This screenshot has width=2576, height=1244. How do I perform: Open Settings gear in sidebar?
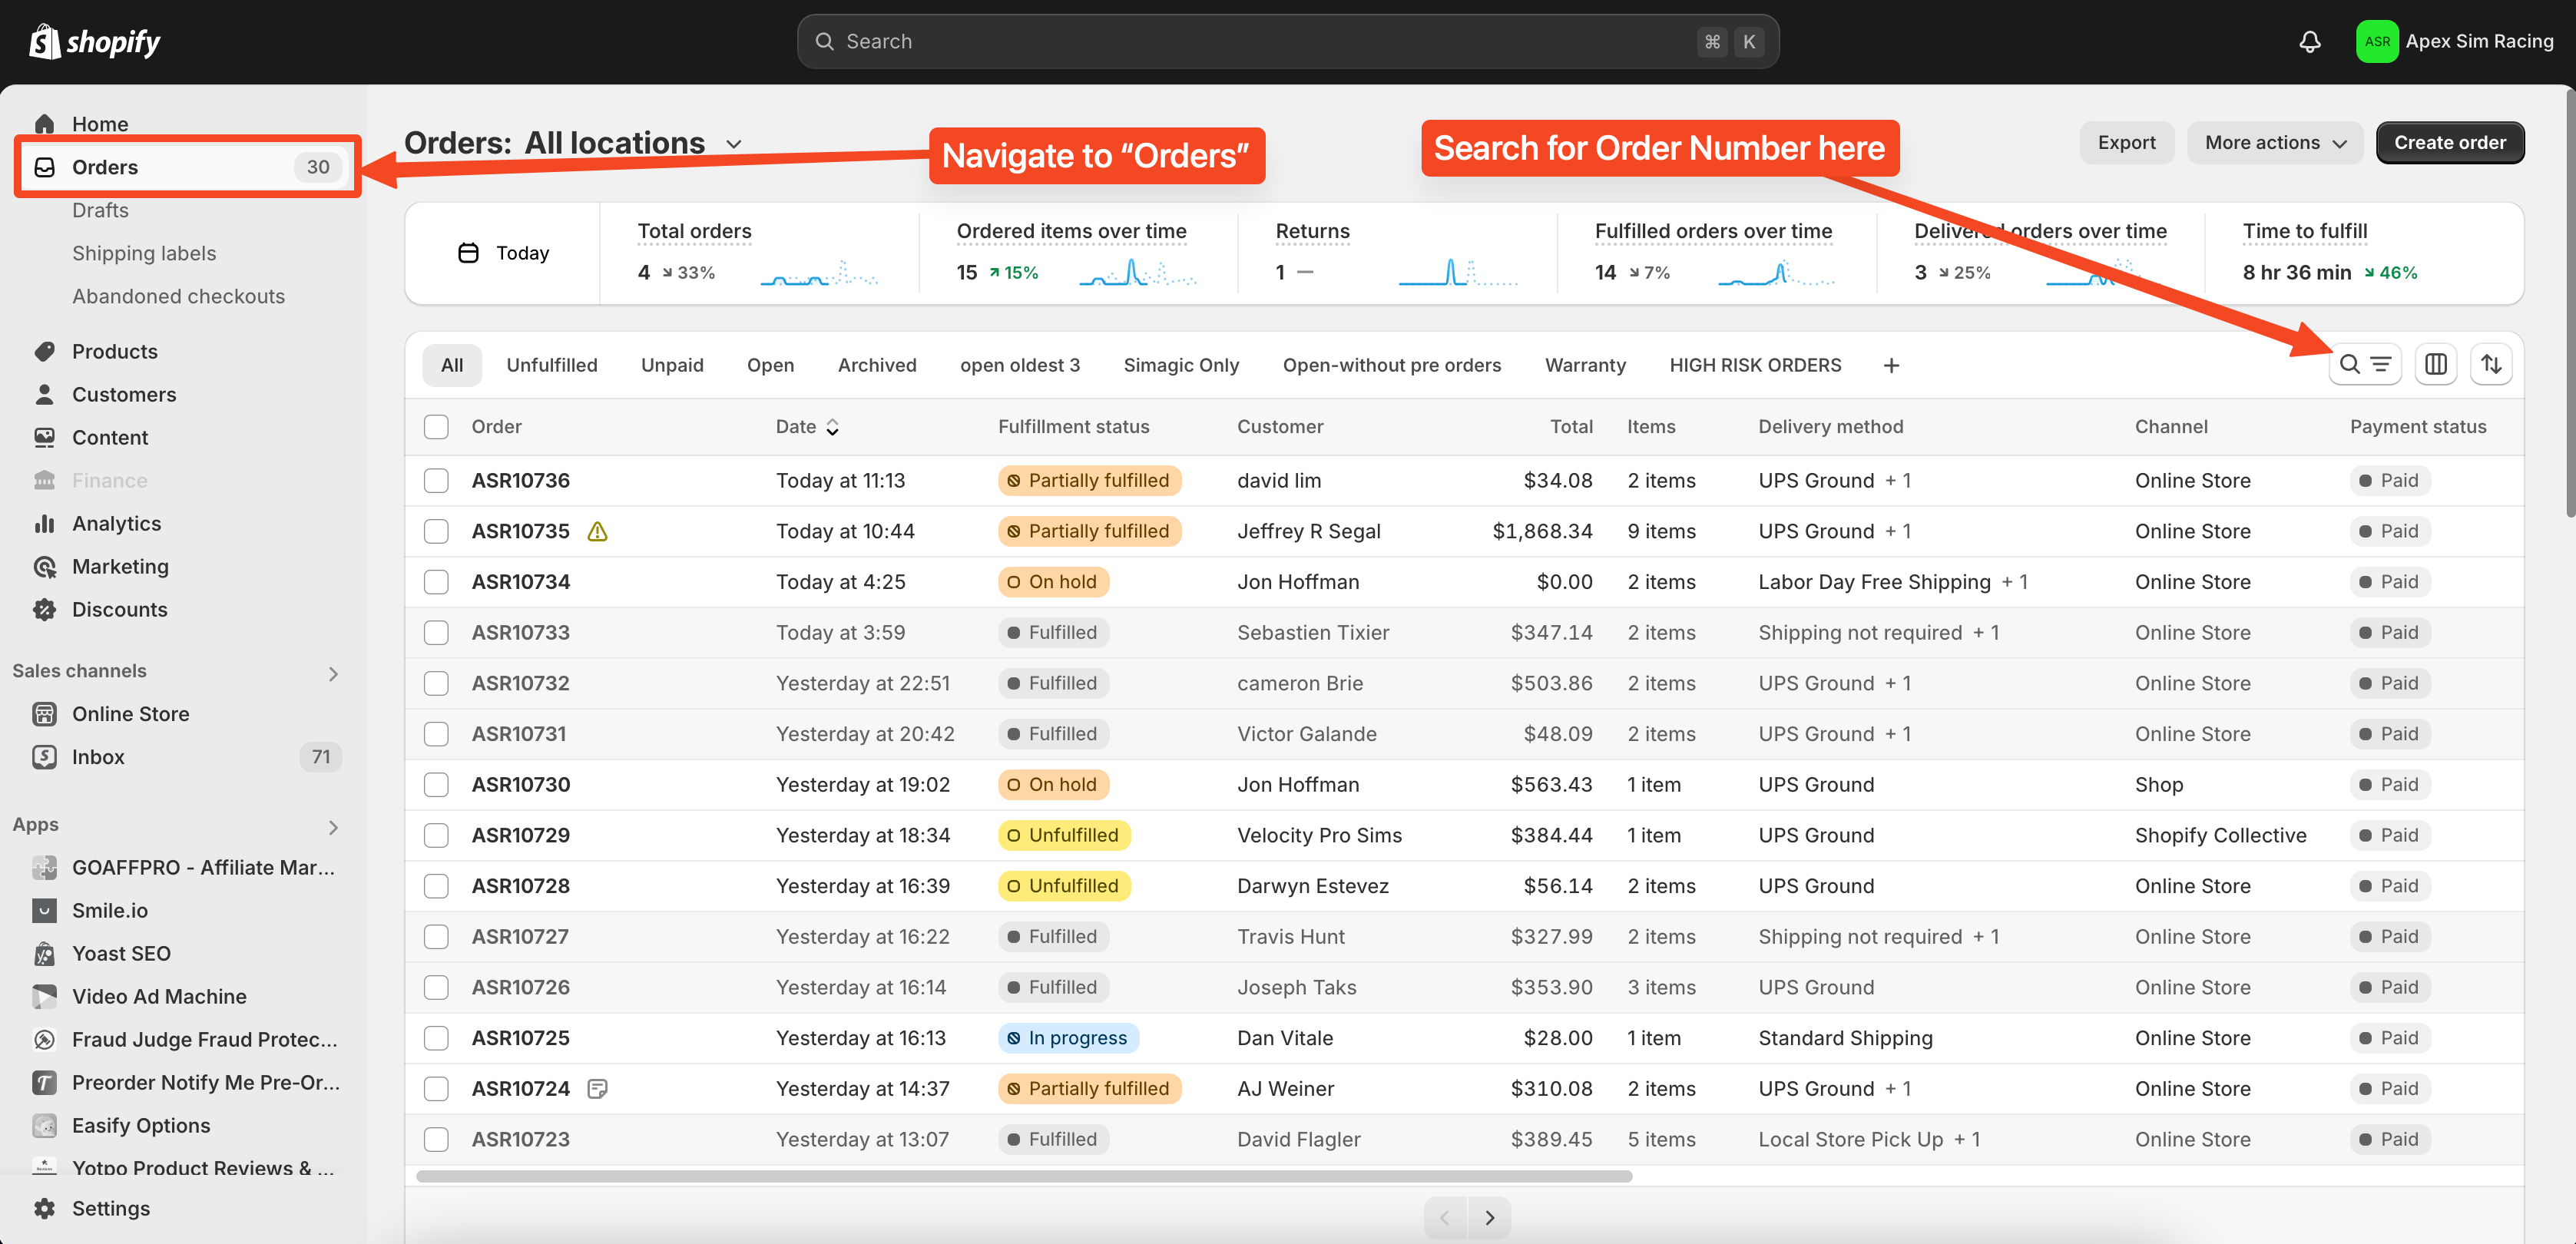tap(45, 1208)
